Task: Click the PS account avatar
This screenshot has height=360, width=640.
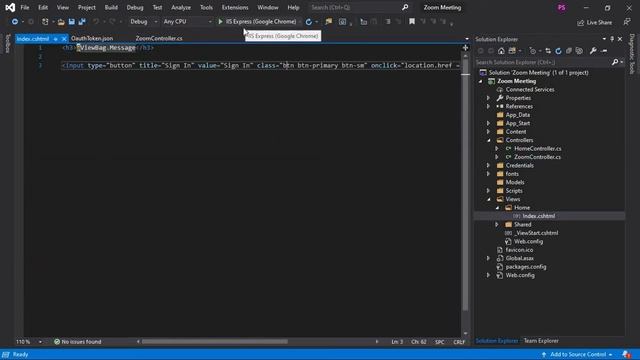Action: click(x=562, y=7)
